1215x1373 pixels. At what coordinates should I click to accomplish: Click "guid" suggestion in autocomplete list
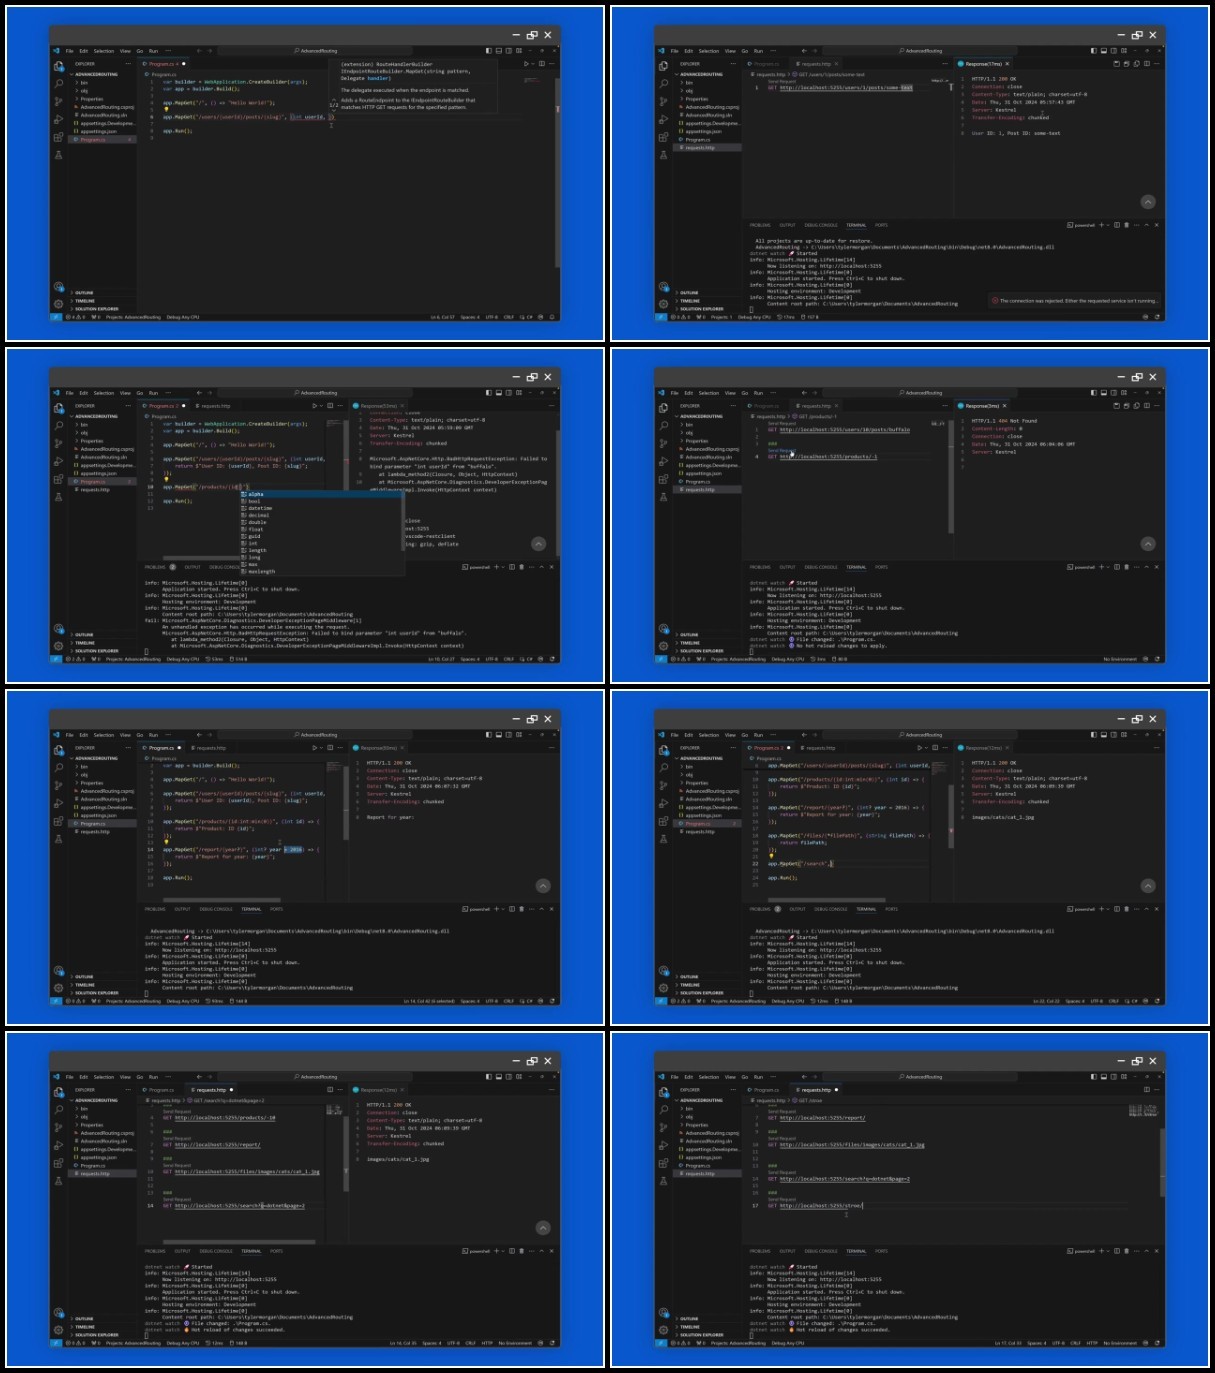(254, 536)
